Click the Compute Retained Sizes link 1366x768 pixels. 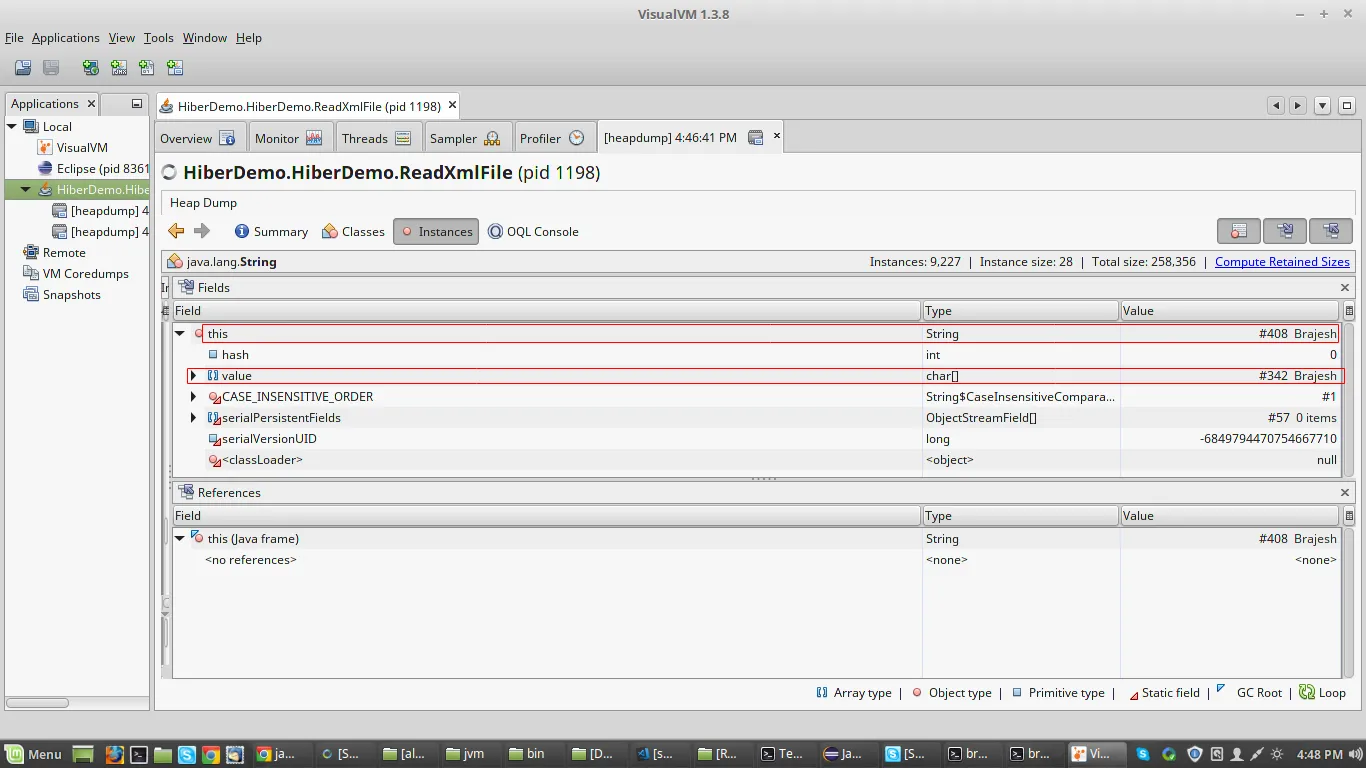click(1282, 262)
